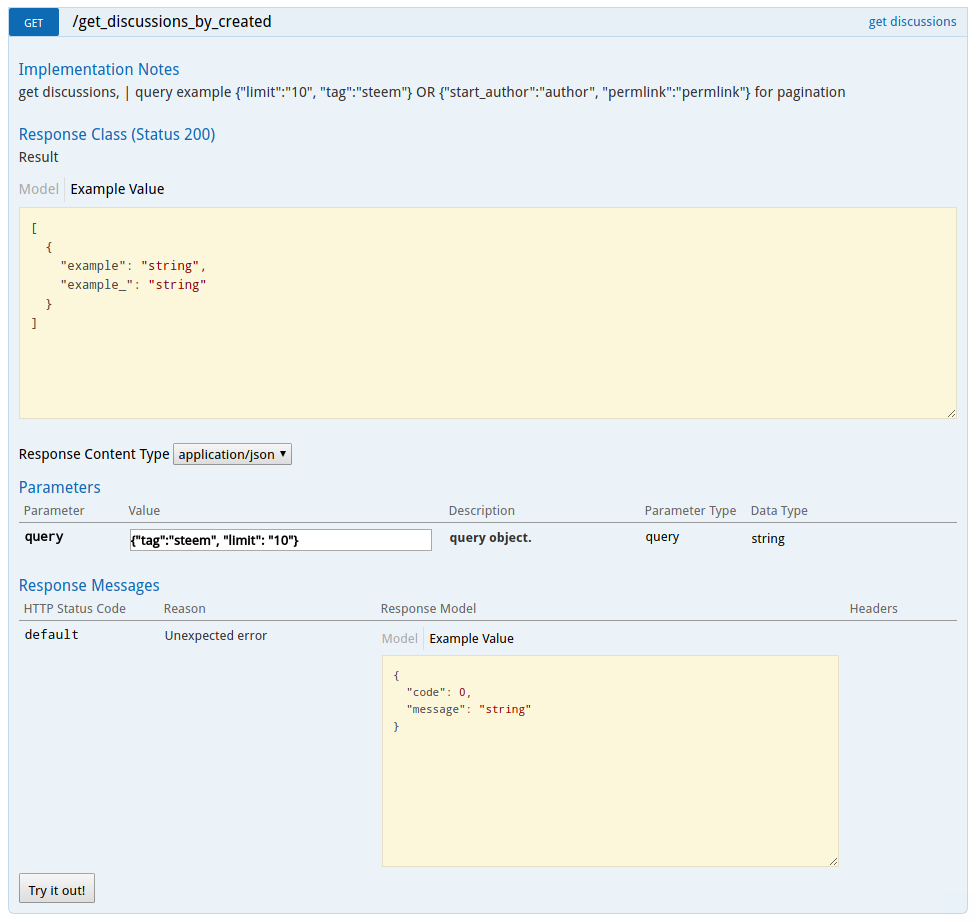
Task: Click the bold 'query' parameter name
Action: point(44,537)
